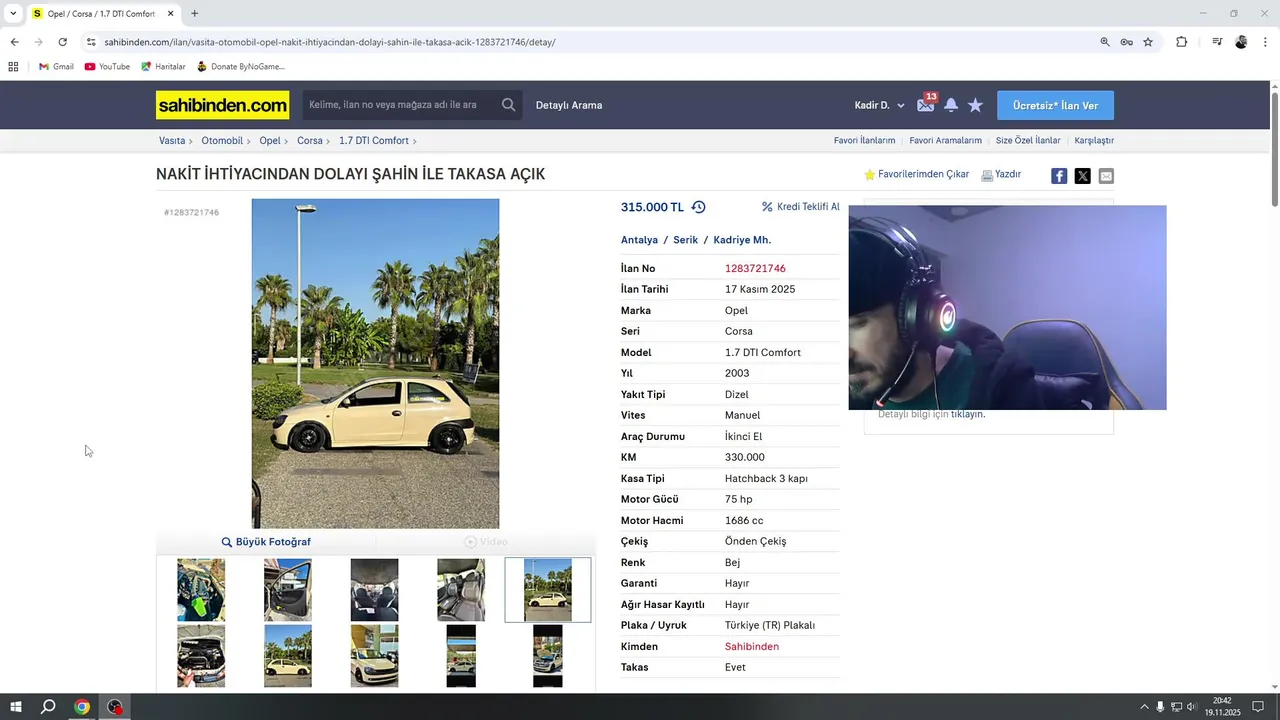This screenshot has height=720, width=1280.
Task: Open the notifications bell icon
Action: click(x=951, y=105)
